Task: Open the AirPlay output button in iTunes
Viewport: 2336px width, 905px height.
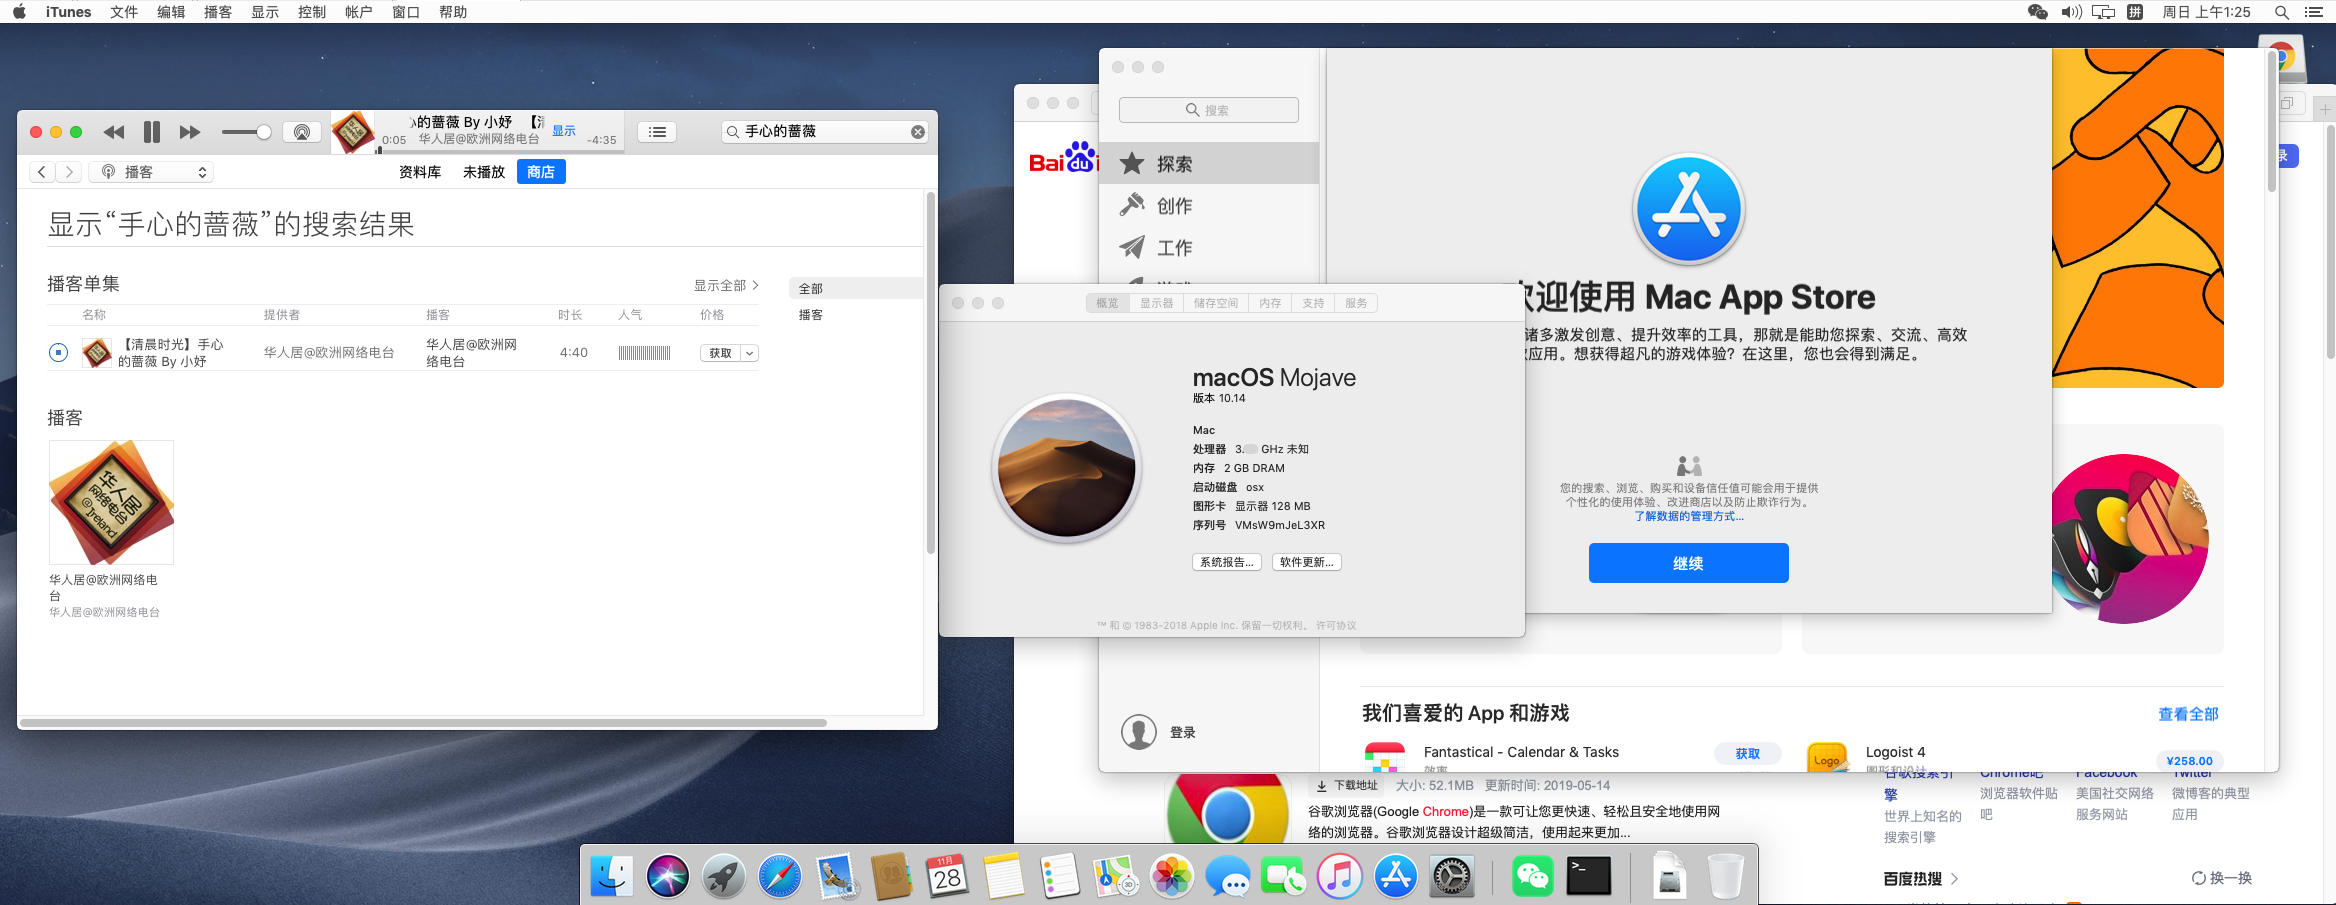Action: pos(301,132)
